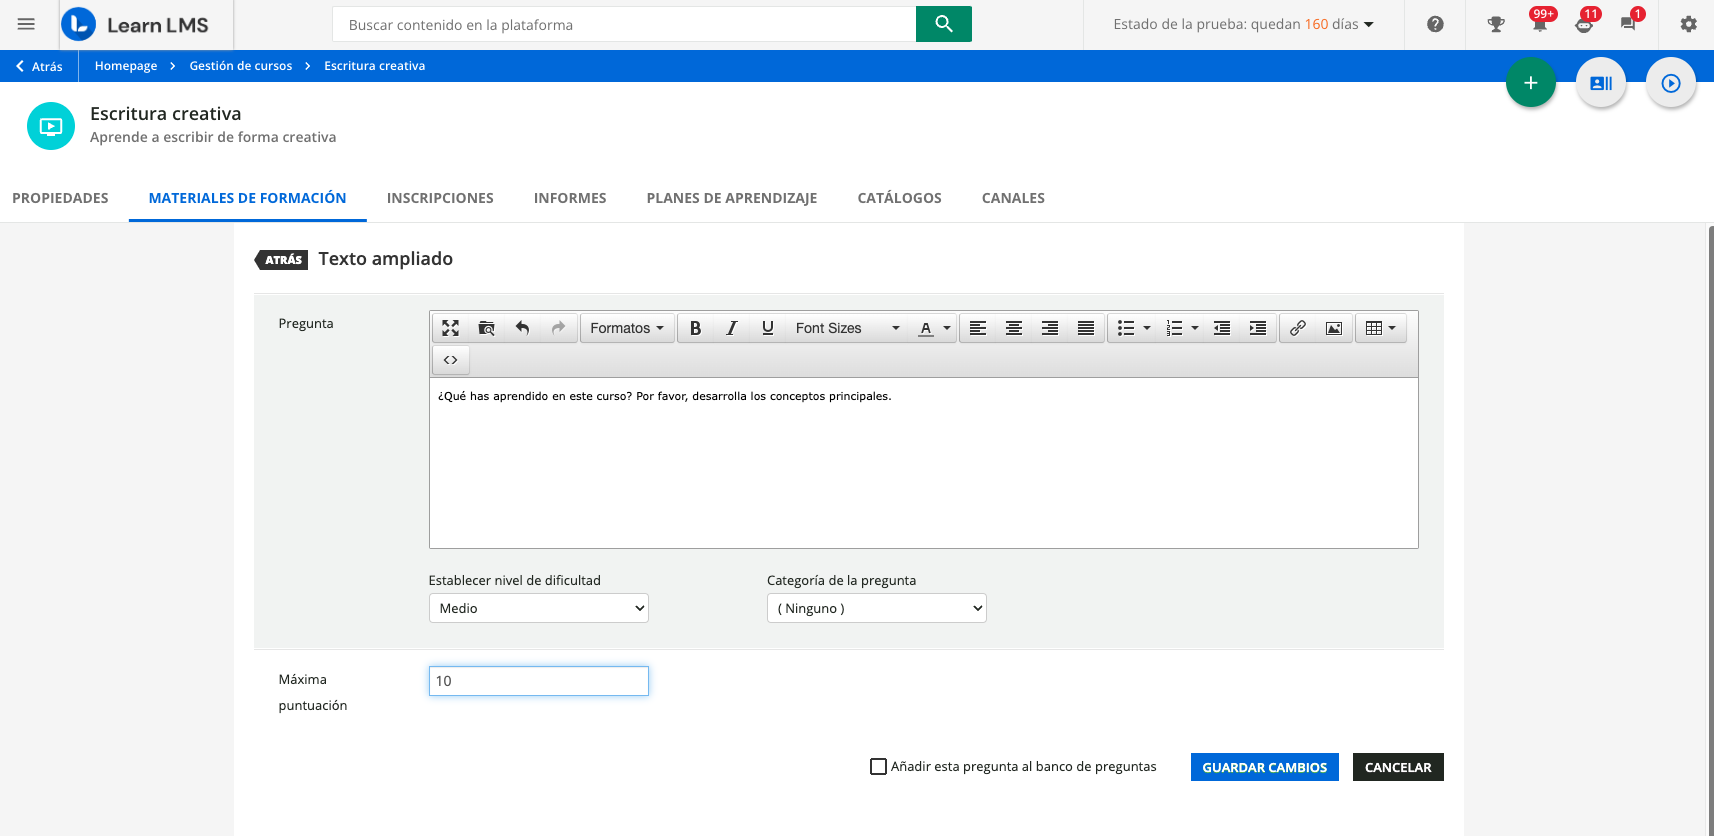Click the editor's file manager icon
The width and height of the screenshot is (1714, 836).
pyautogui.click(x=487, y=328)
